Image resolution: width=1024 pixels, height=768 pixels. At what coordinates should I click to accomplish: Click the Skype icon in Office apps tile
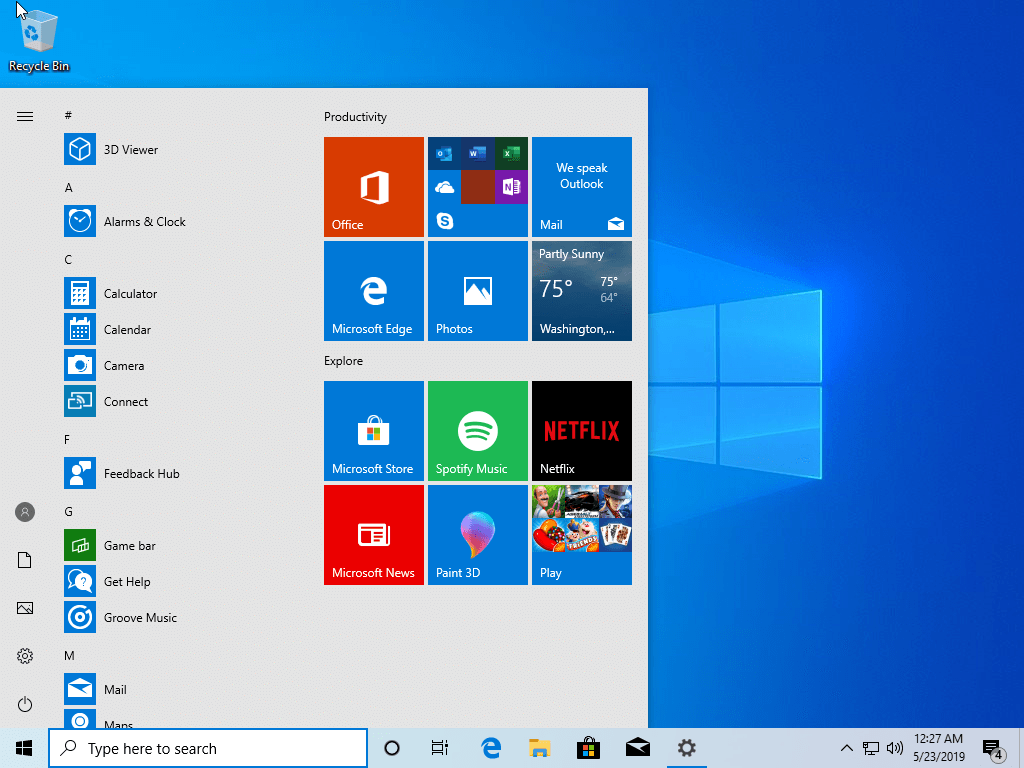[x=445, y=221]
